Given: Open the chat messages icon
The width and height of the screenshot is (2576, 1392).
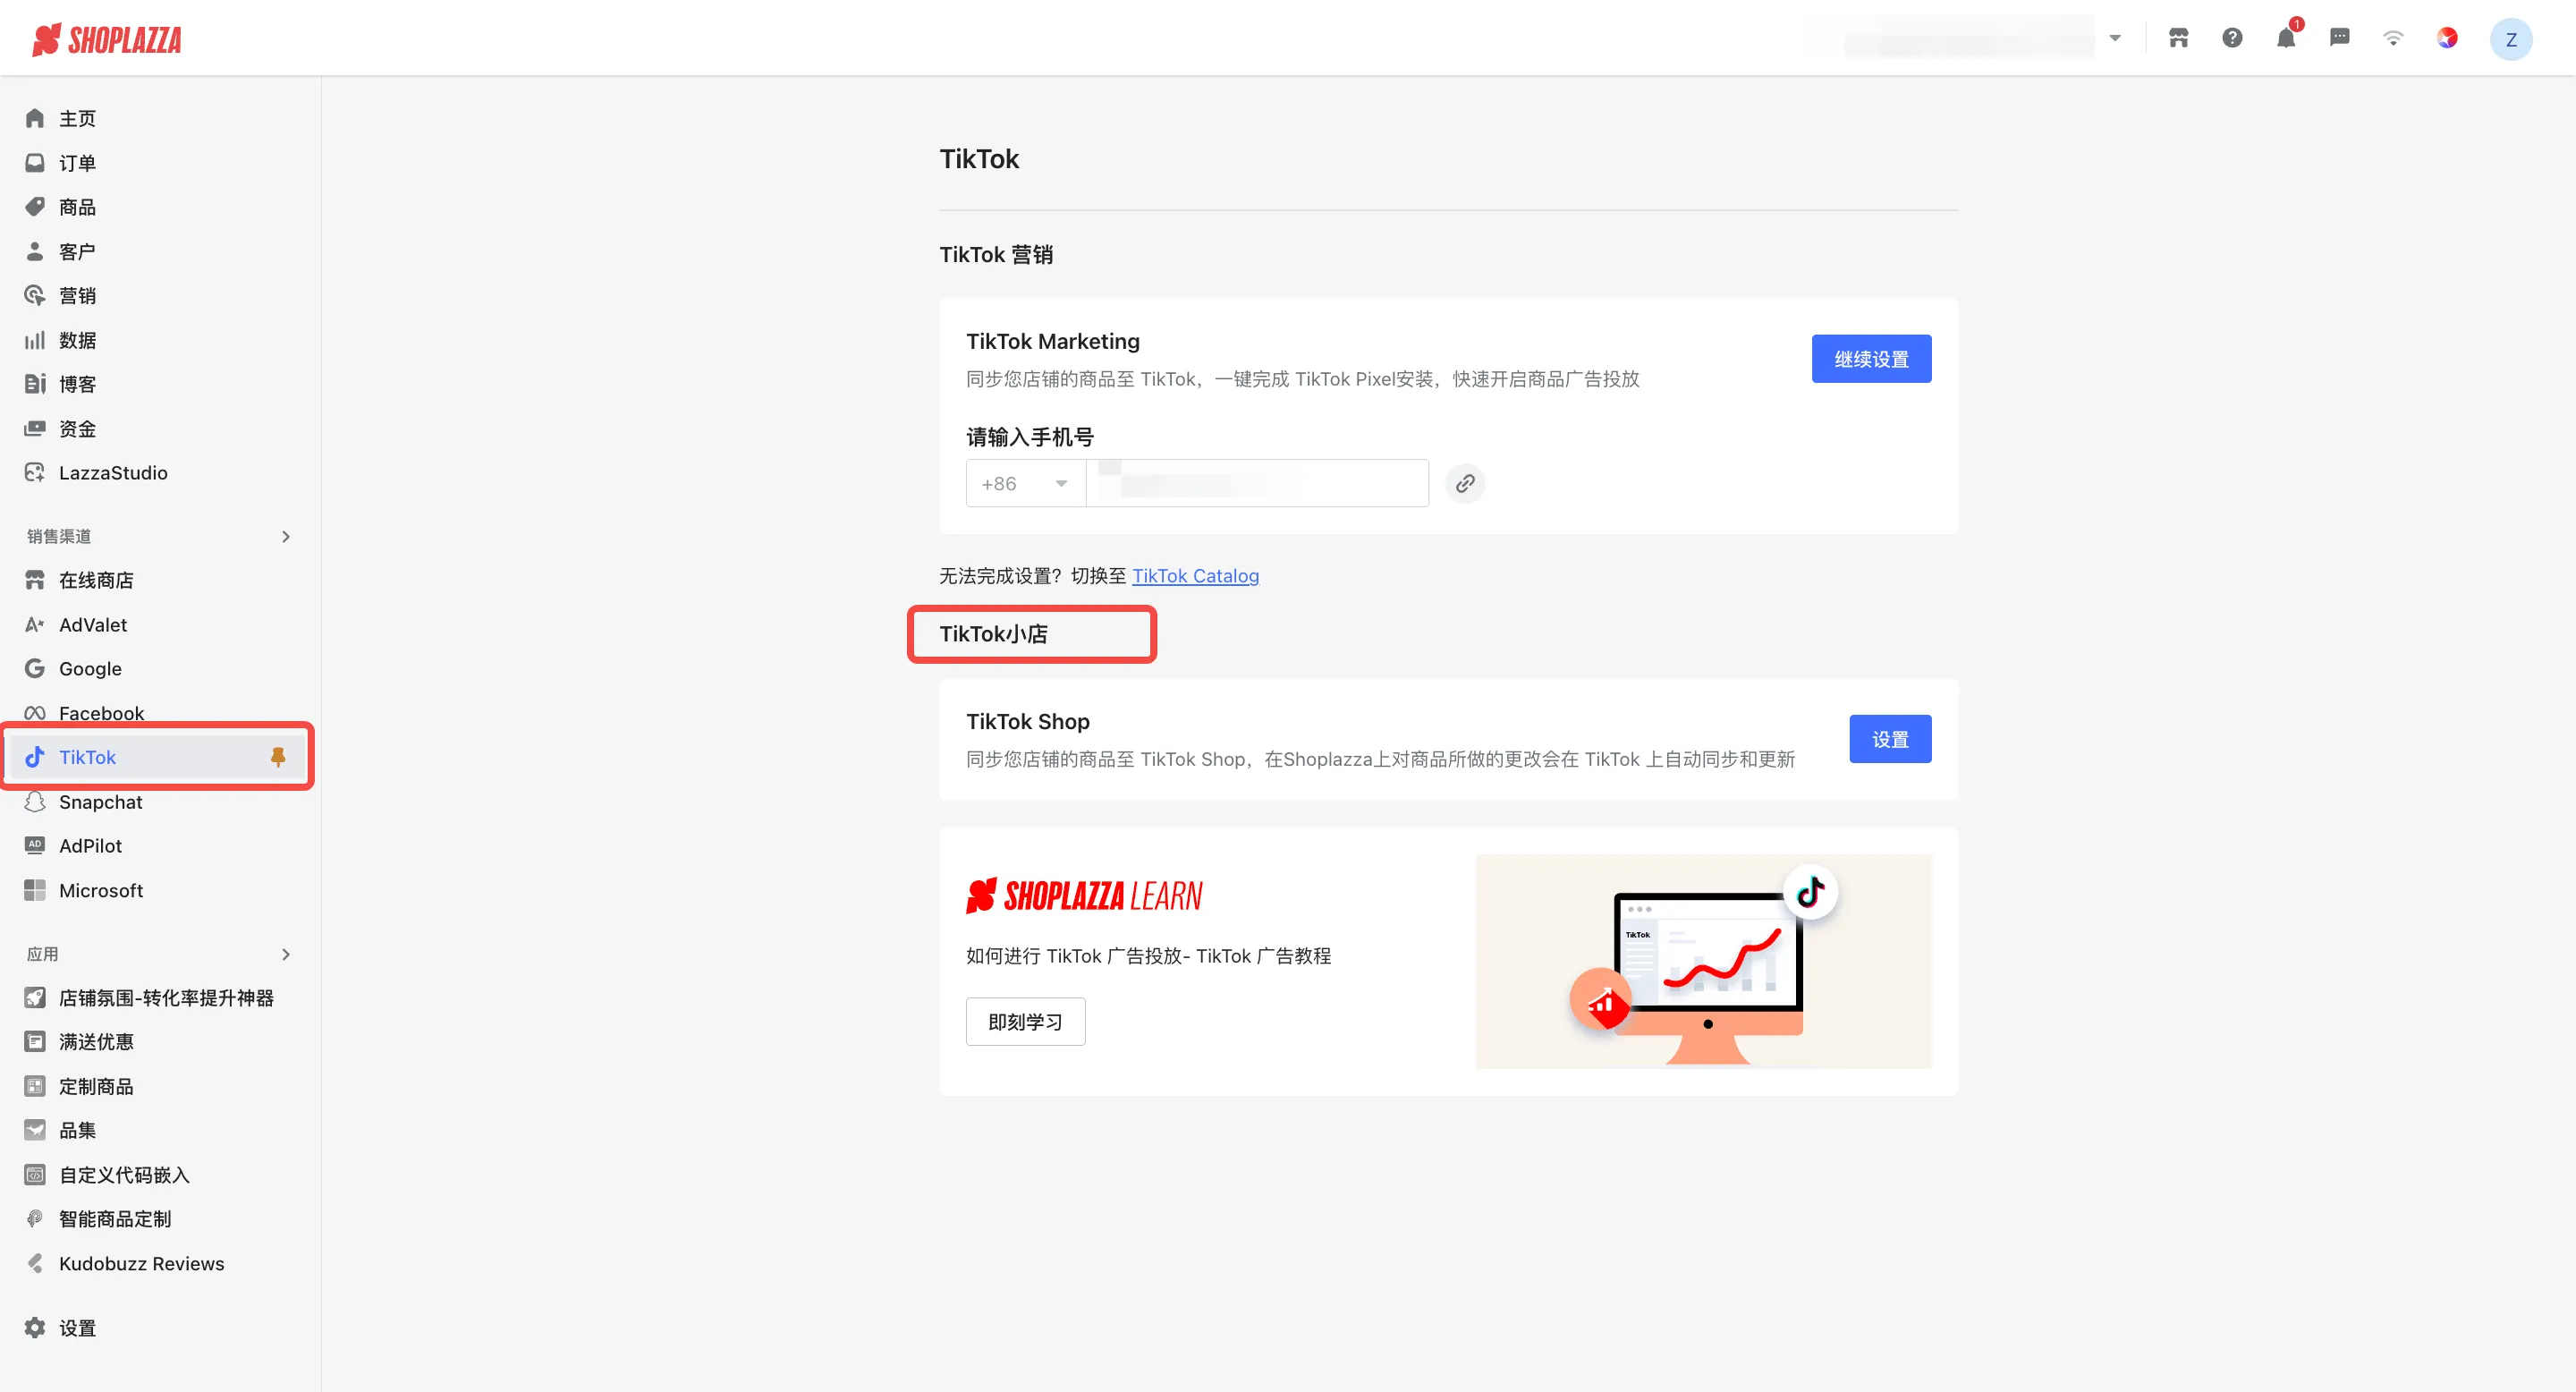Looking at the screenshot, I should point(2339,38).
